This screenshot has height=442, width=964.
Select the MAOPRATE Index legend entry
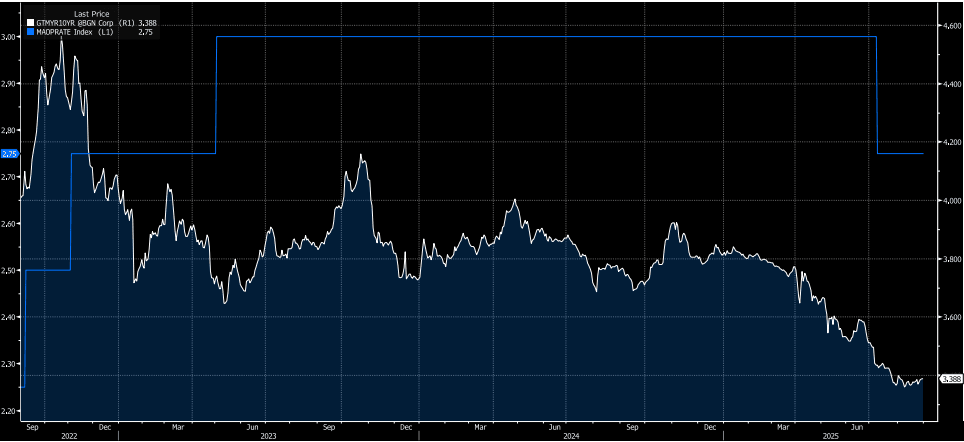67,31
